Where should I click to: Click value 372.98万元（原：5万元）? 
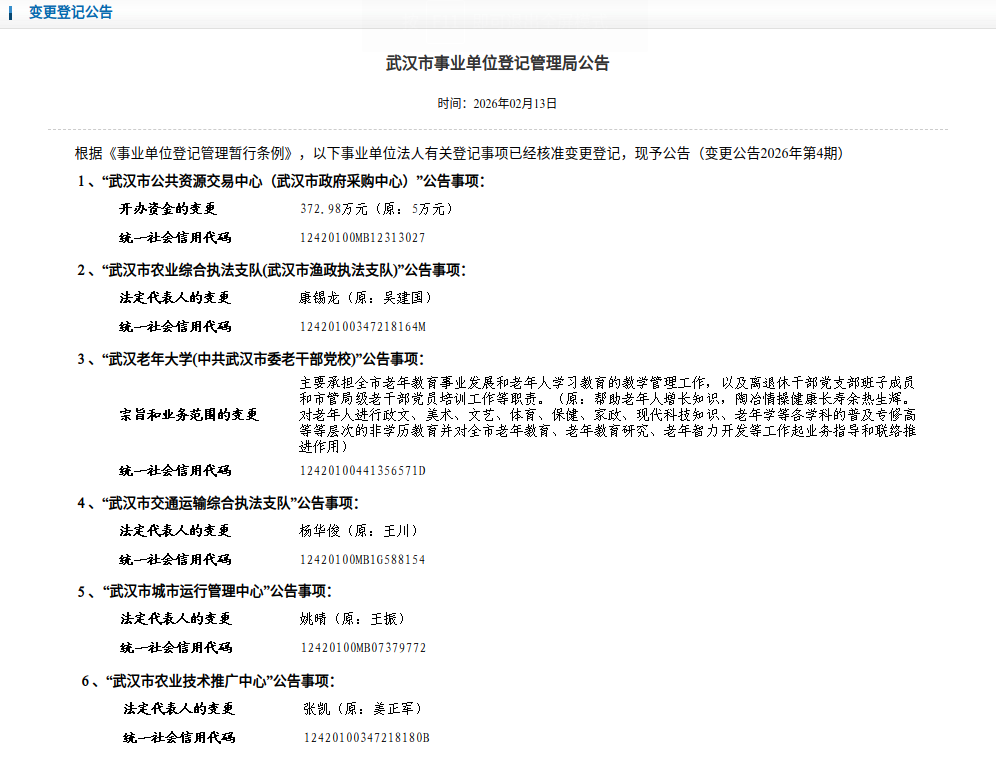tap(375, 208)
